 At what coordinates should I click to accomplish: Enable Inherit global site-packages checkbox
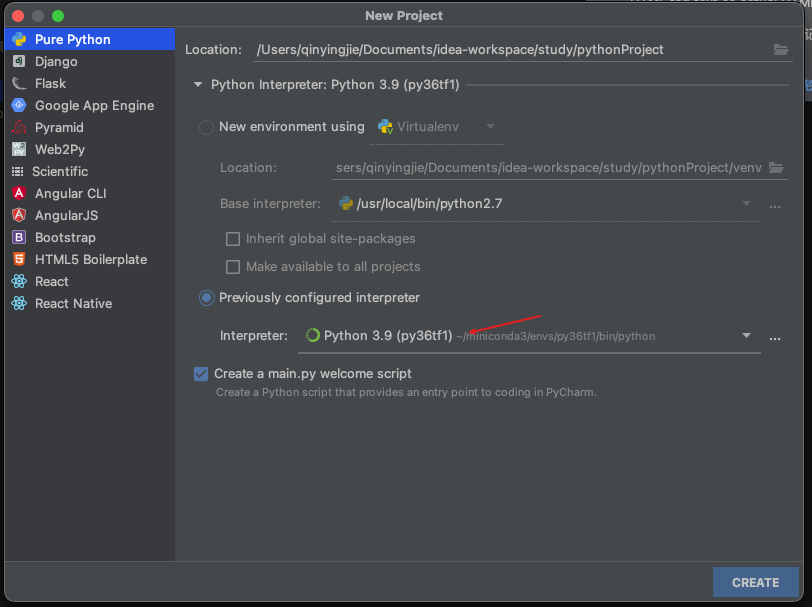click(233, 239)
